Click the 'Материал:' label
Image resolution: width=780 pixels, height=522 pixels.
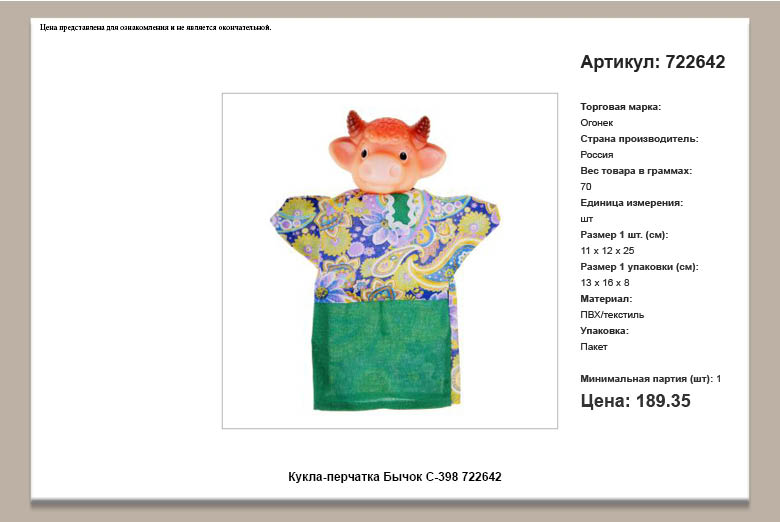(x=606, y=299)
